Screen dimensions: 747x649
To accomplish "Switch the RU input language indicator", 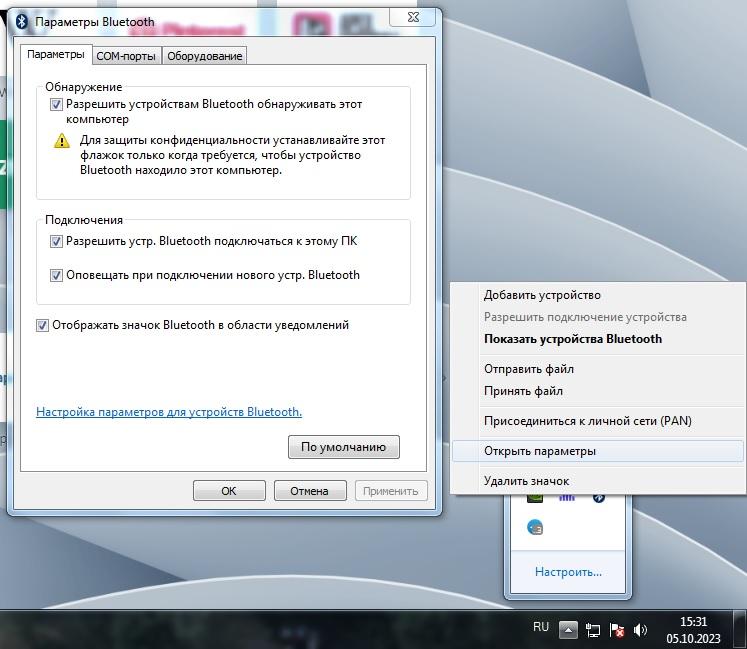I will [541, 627].
